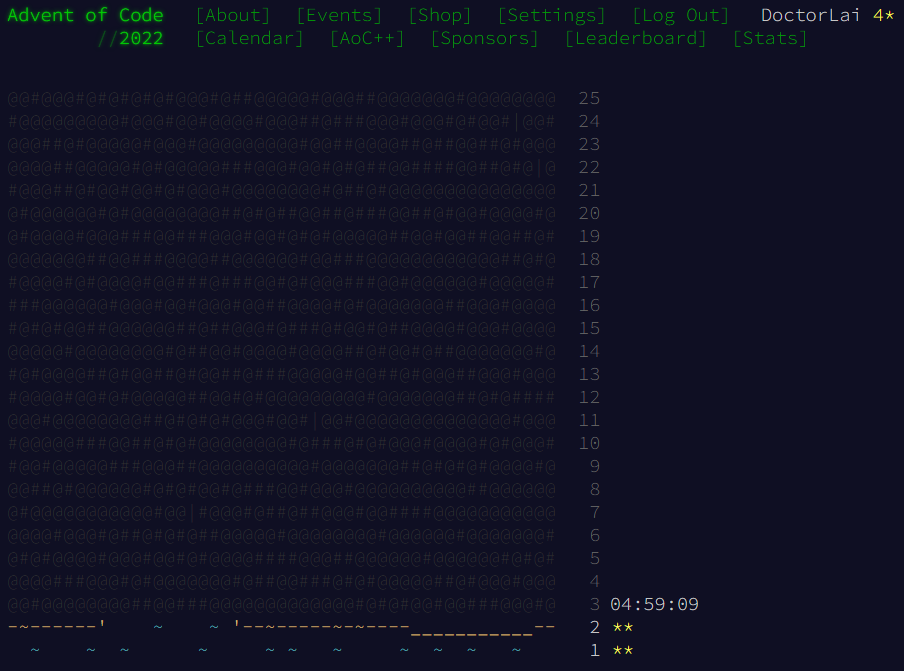Click the calendar number 7
This screenshot has width=904, height=671.
point(595,512)
